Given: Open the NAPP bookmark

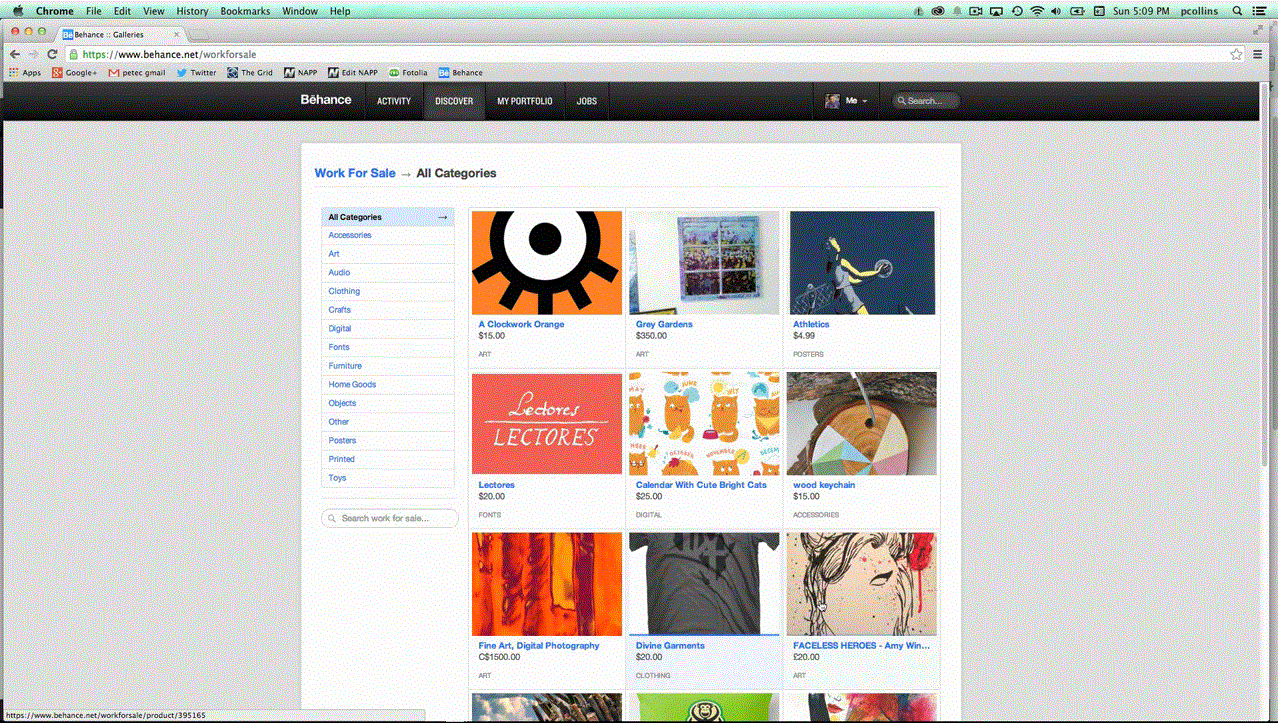Looking at the screenshot, I should [301, 72].
